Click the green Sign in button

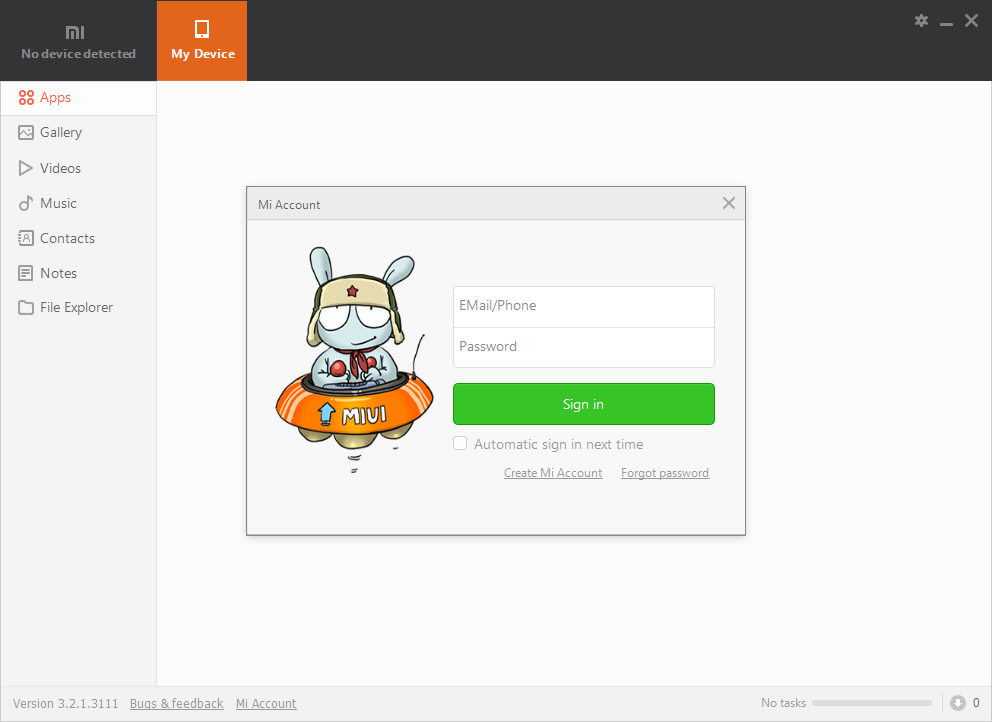pyautogui.click(x=583, y=404)
